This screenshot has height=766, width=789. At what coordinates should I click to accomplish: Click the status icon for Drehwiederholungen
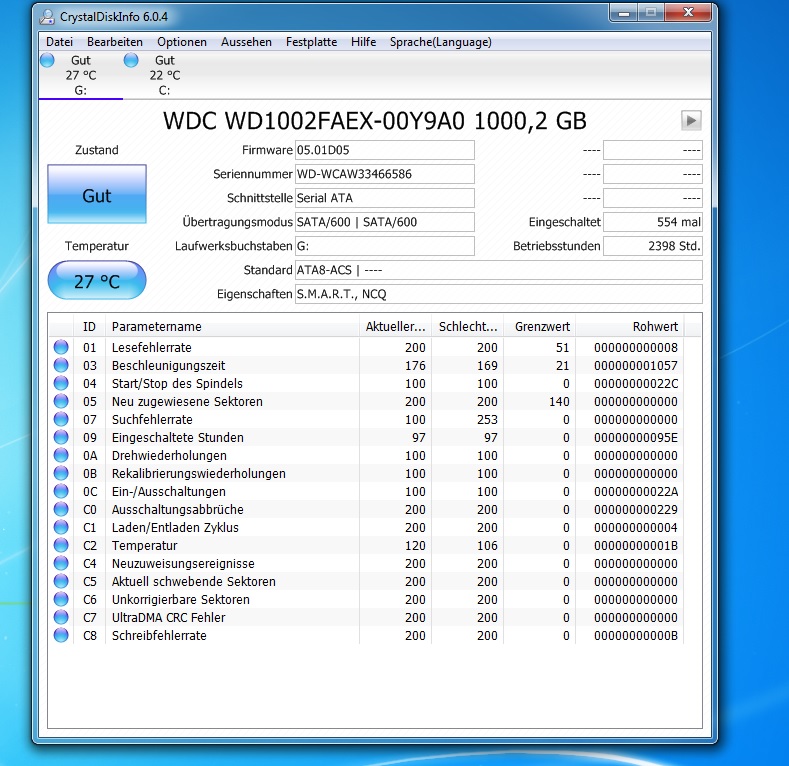point(61,455)
